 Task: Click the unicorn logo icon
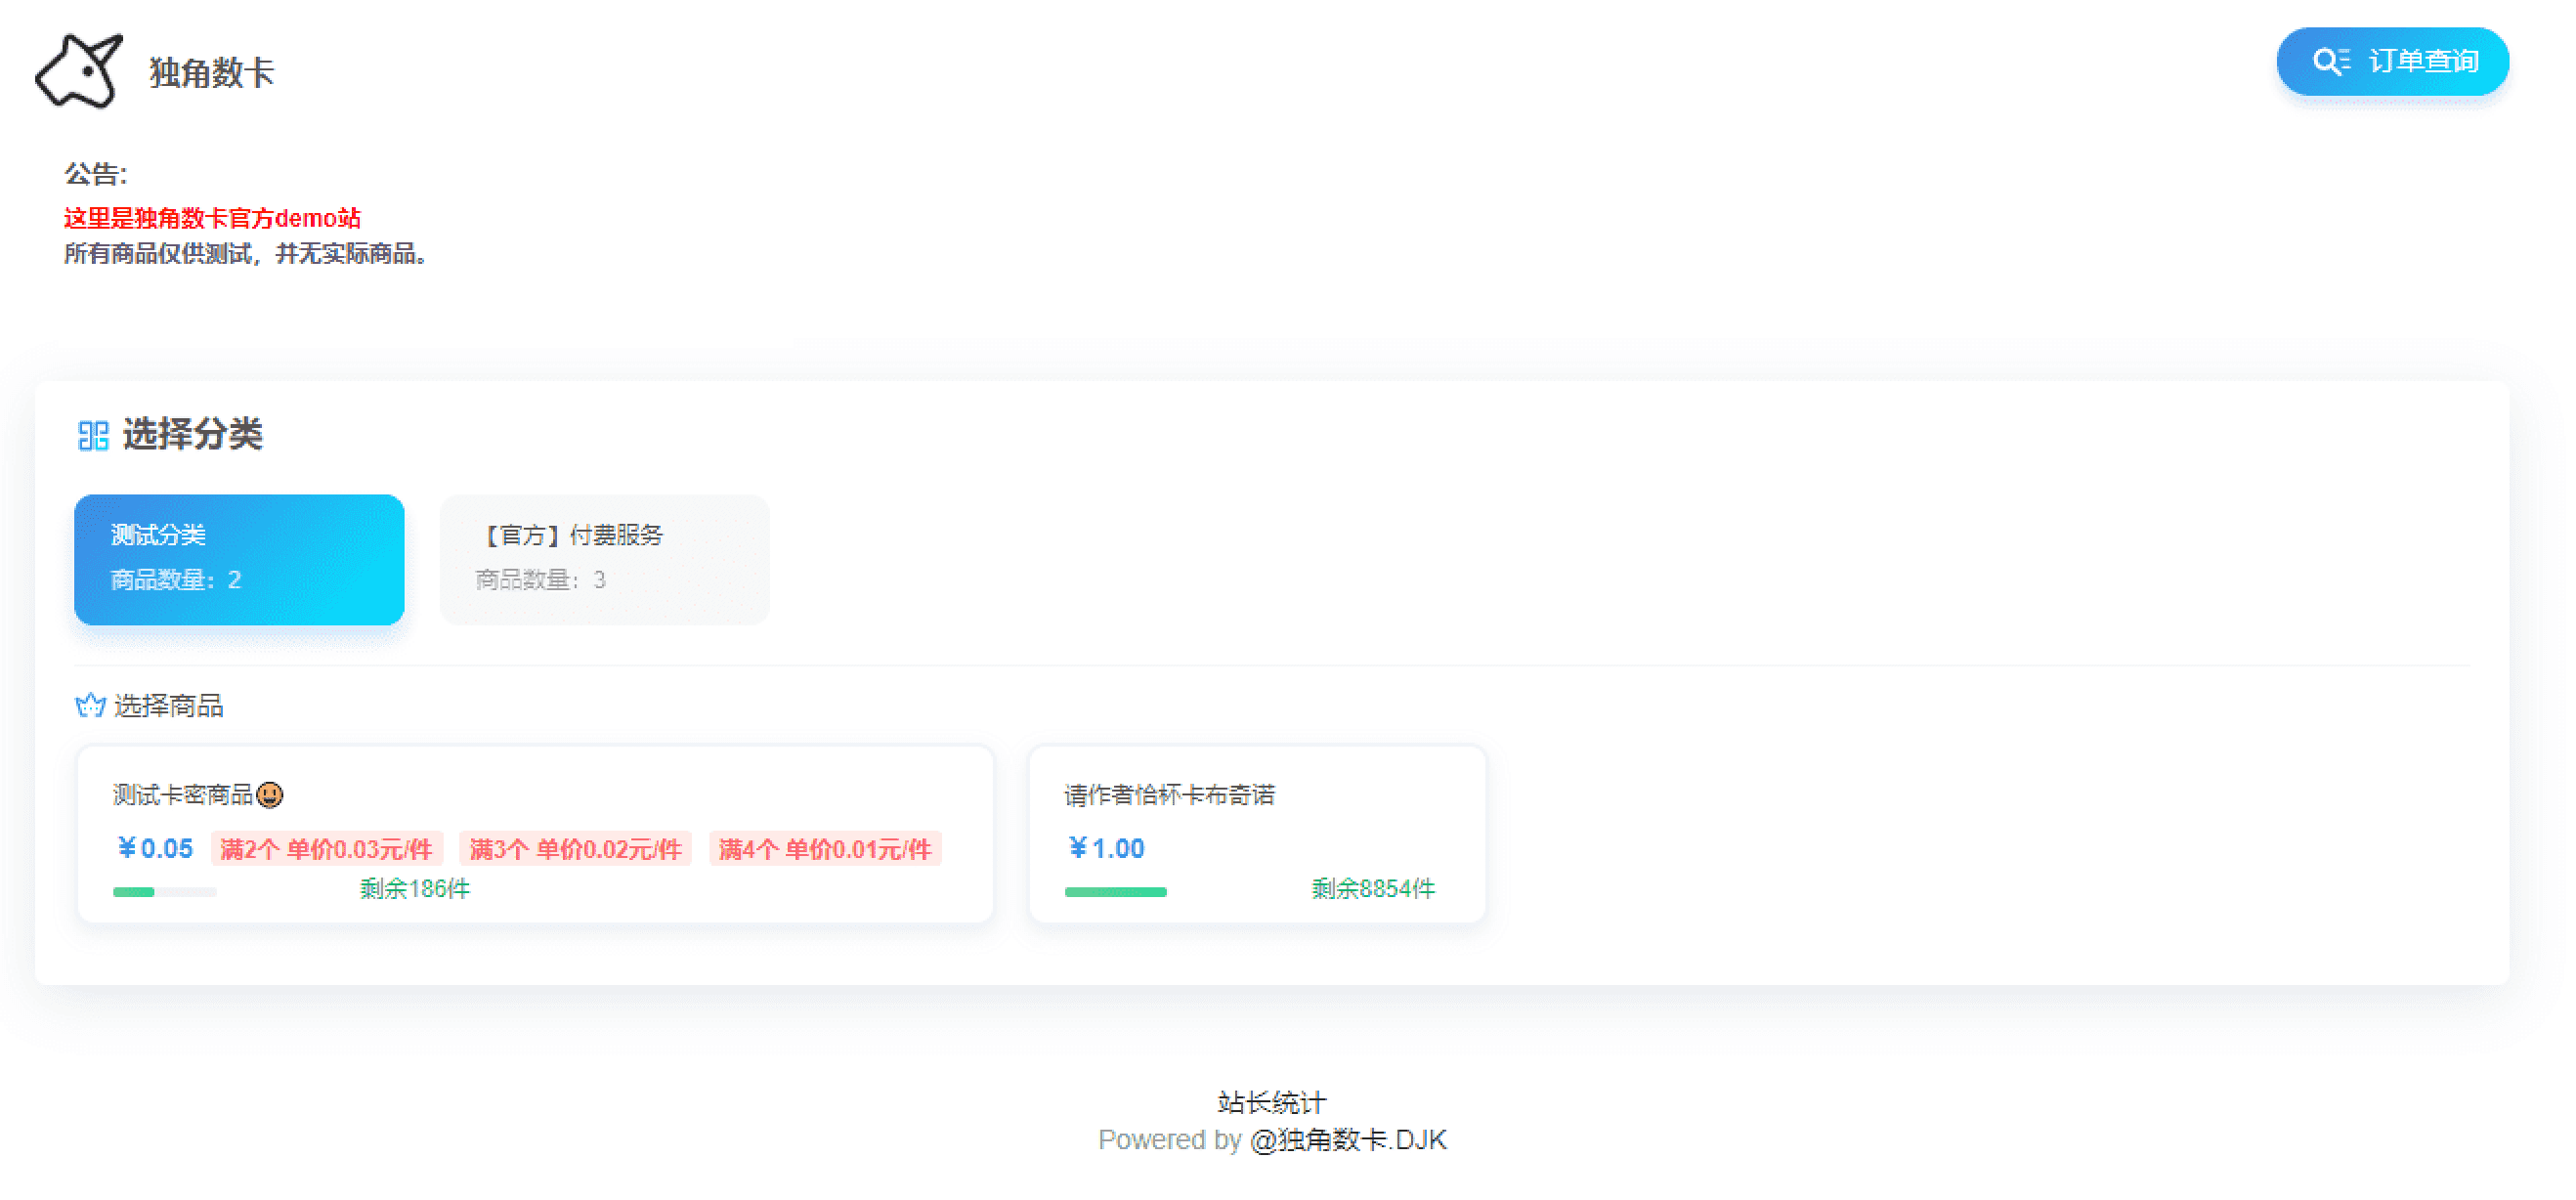[78, 71]
